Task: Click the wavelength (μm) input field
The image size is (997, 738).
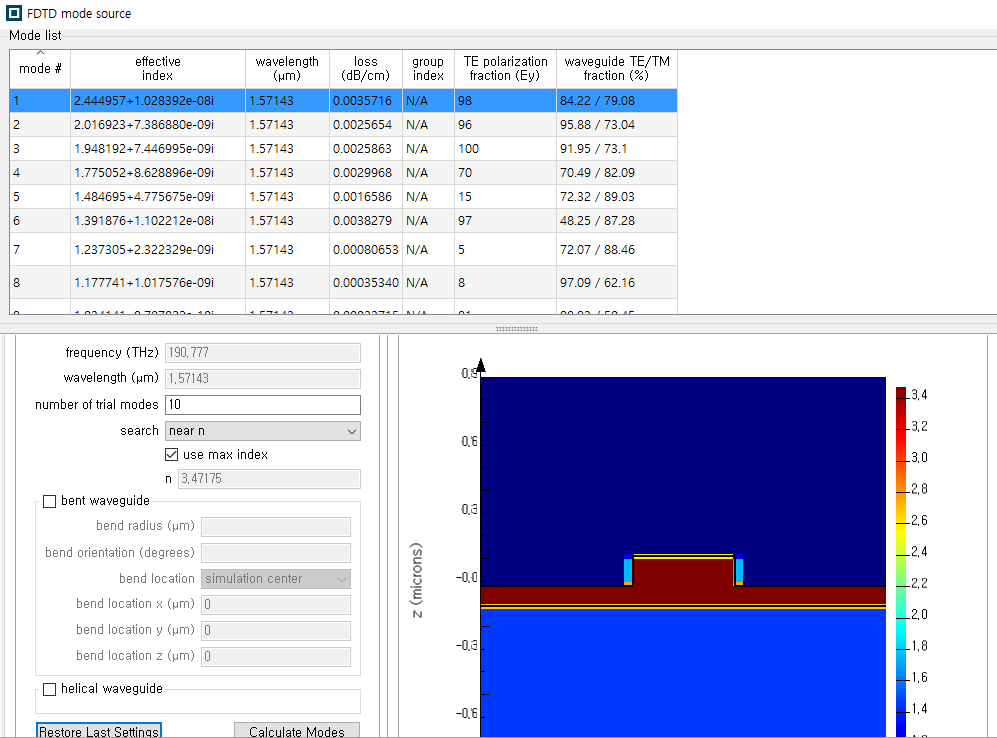Action: pos(263,378)
